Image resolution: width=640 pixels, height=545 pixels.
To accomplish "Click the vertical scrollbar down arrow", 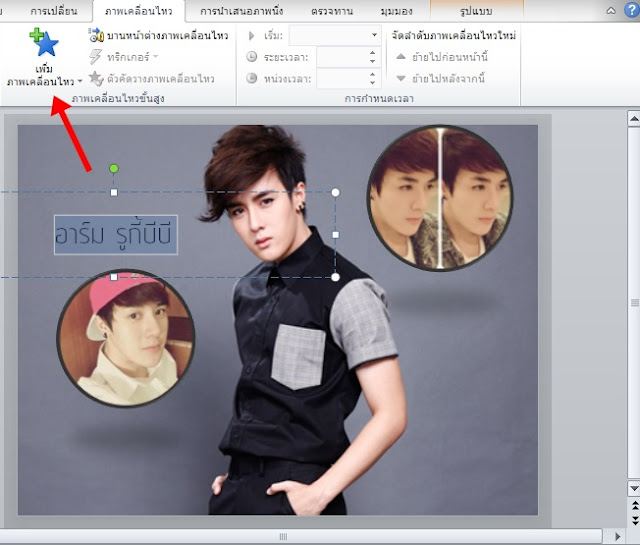I will pyautogui.click(x=633, y=488).
